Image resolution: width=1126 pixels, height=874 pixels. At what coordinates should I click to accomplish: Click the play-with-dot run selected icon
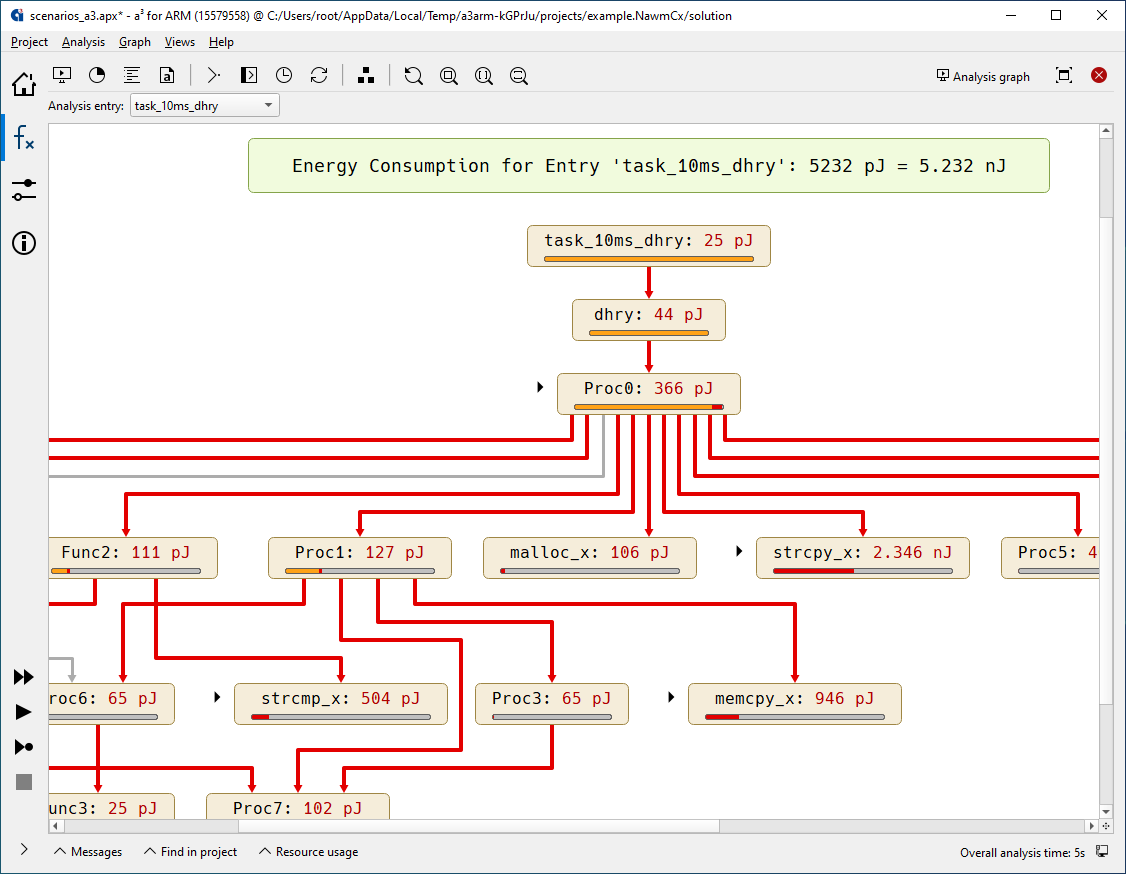tap(24, 747)
